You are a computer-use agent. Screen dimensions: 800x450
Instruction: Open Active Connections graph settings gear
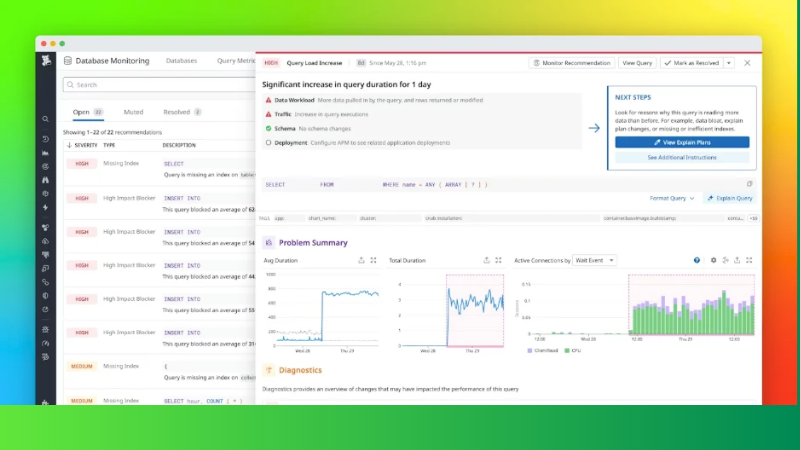(x=713, y=260)
